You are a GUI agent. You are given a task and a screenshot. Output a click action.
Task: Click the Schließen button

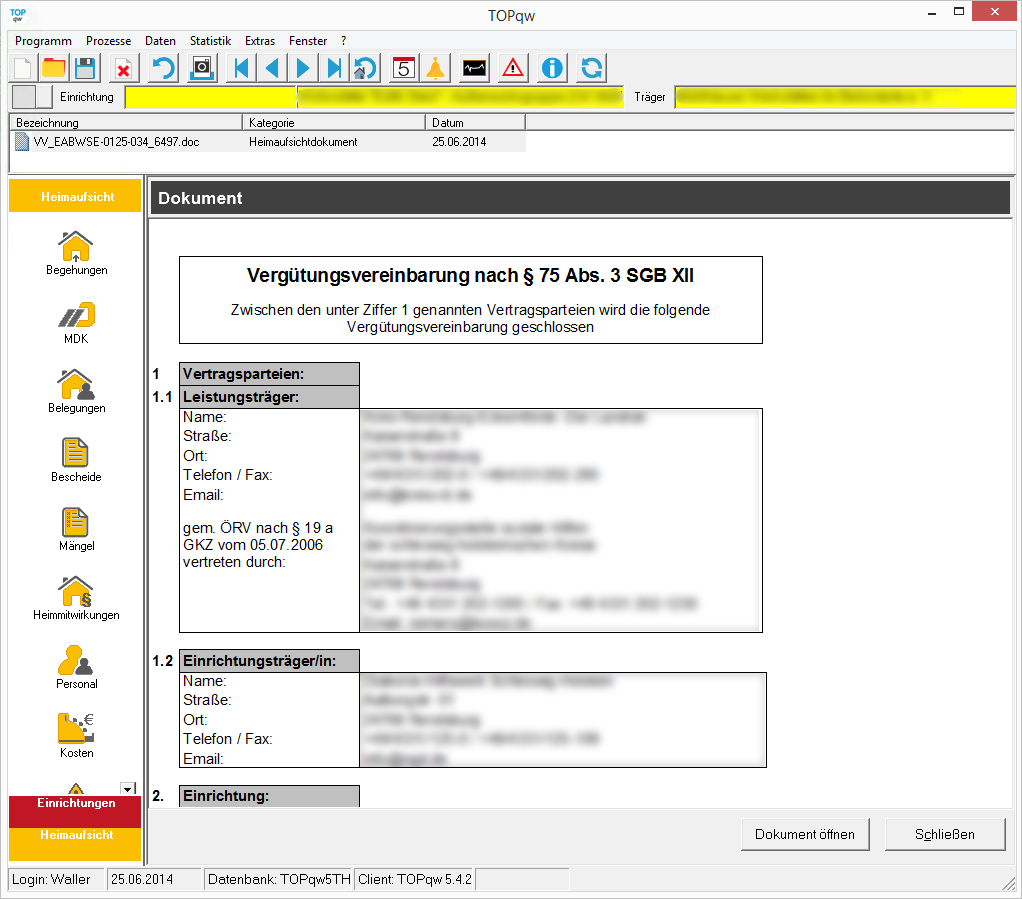944,834
